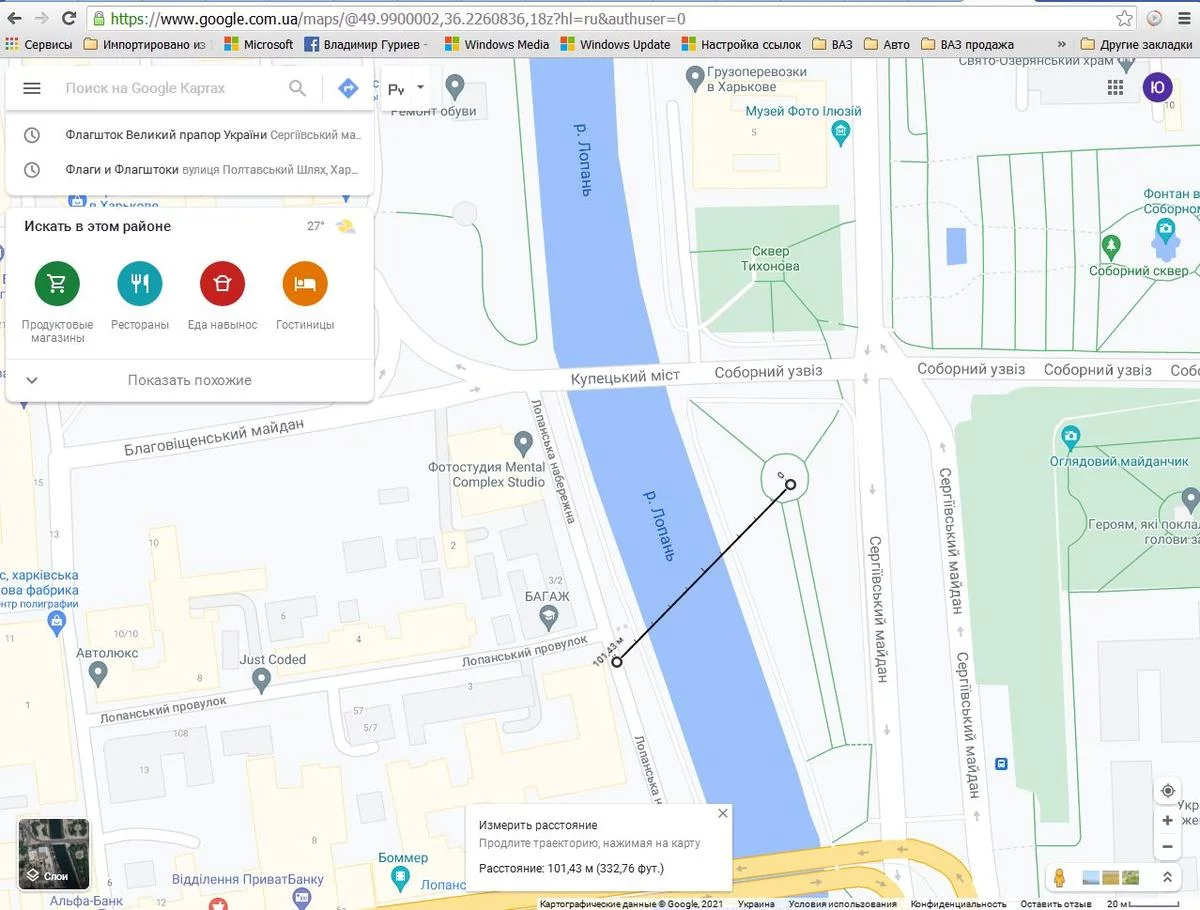Open the Windows Media bookmark
1200x910 pixels.
pos(497,44)
